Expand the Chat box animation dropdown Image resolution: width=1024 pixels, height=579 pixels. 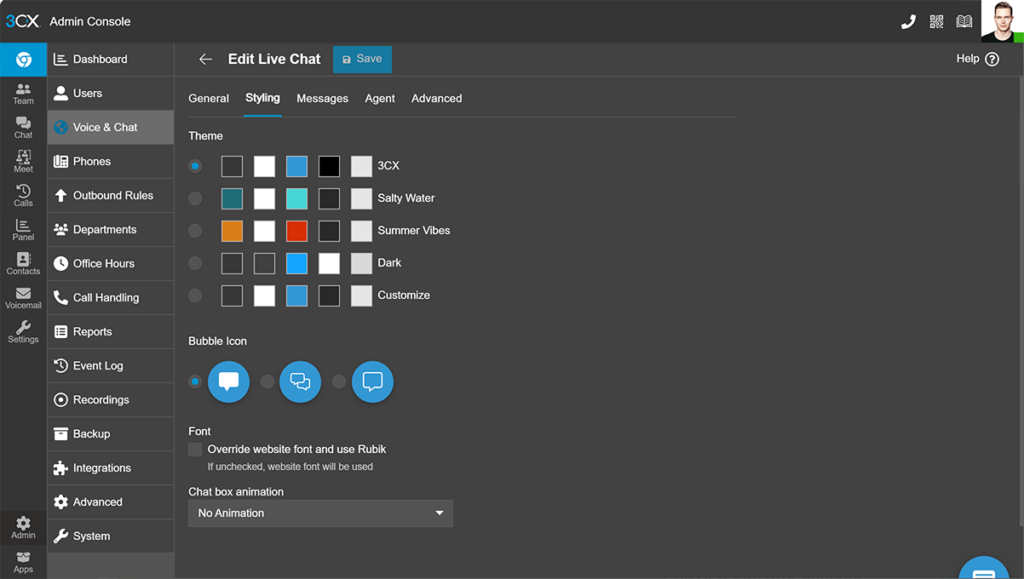[x=320, y=513]
